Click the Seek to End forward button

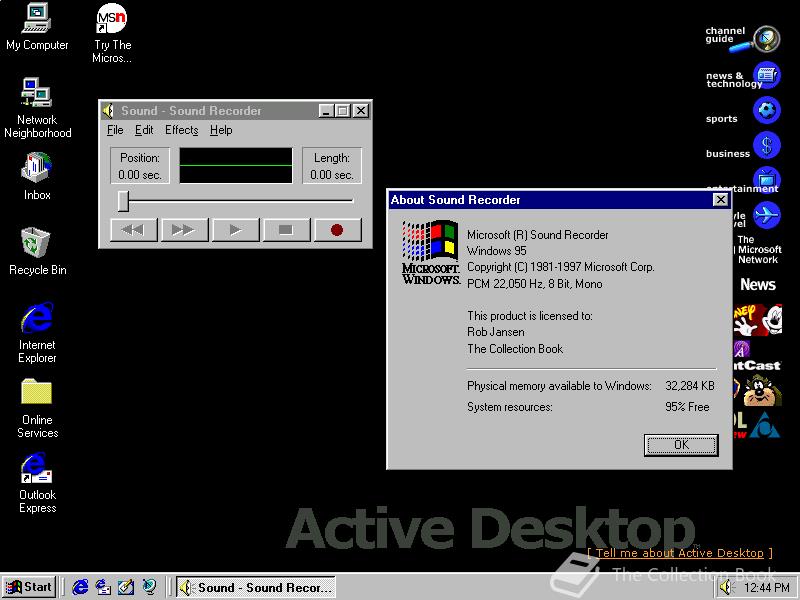pyautogui.click(x=185, y=230)
